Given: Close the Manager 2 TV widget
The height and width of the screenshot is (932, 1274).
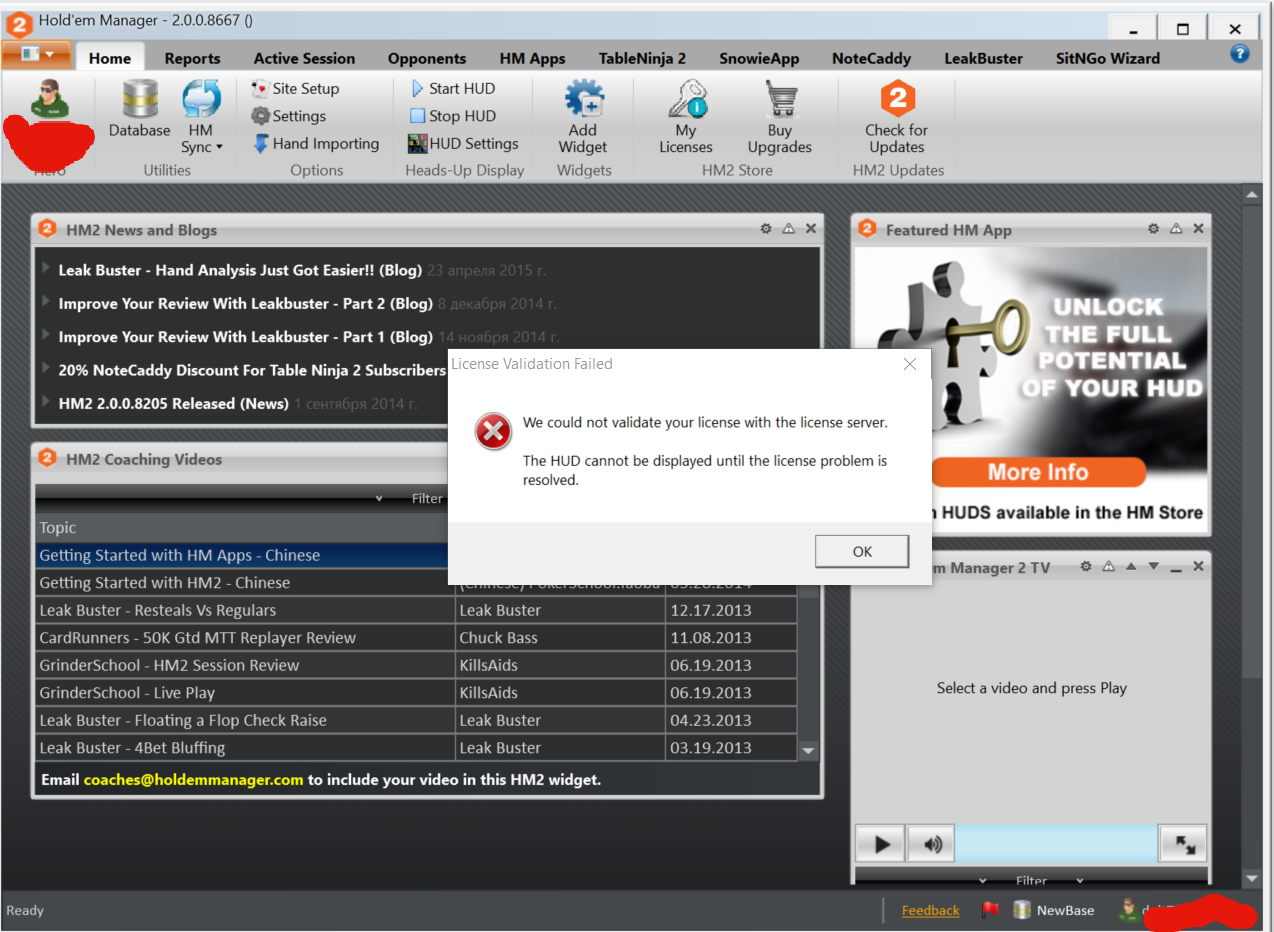Looking at the screenshot, I should 1198,567.
